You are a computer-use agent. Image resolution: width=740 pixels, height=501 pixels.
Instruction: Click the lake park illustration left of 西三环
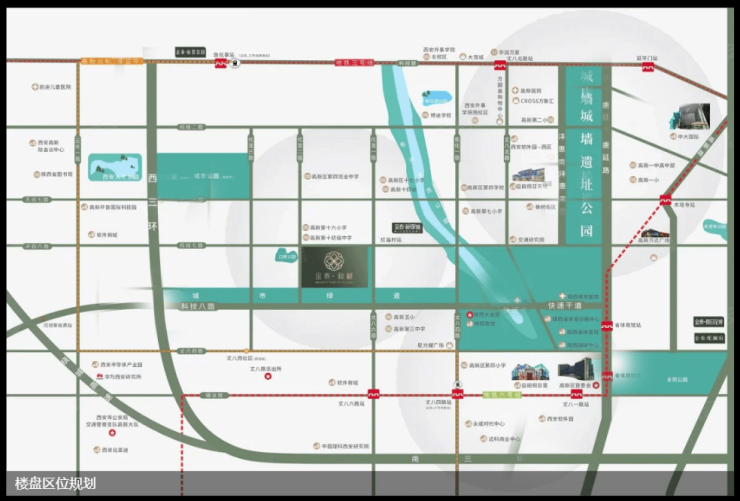(115, 167)
